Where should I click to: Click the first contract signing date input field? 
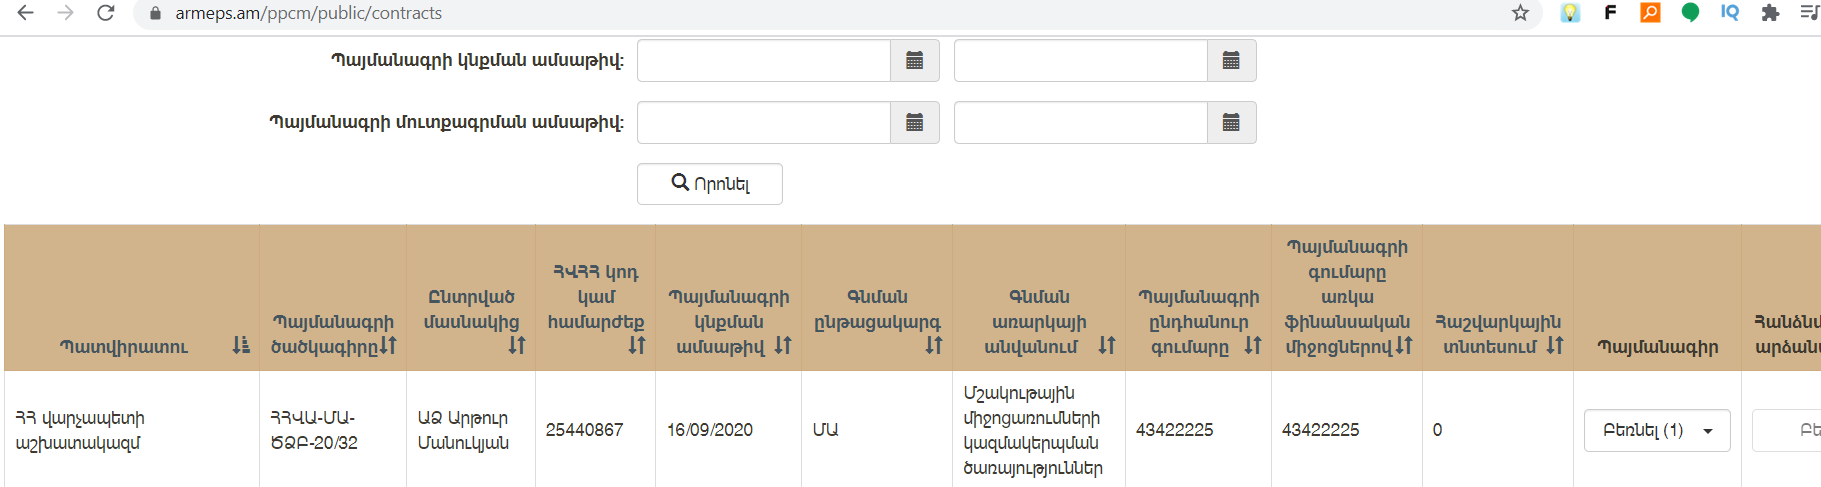click(x=763, y=61)
